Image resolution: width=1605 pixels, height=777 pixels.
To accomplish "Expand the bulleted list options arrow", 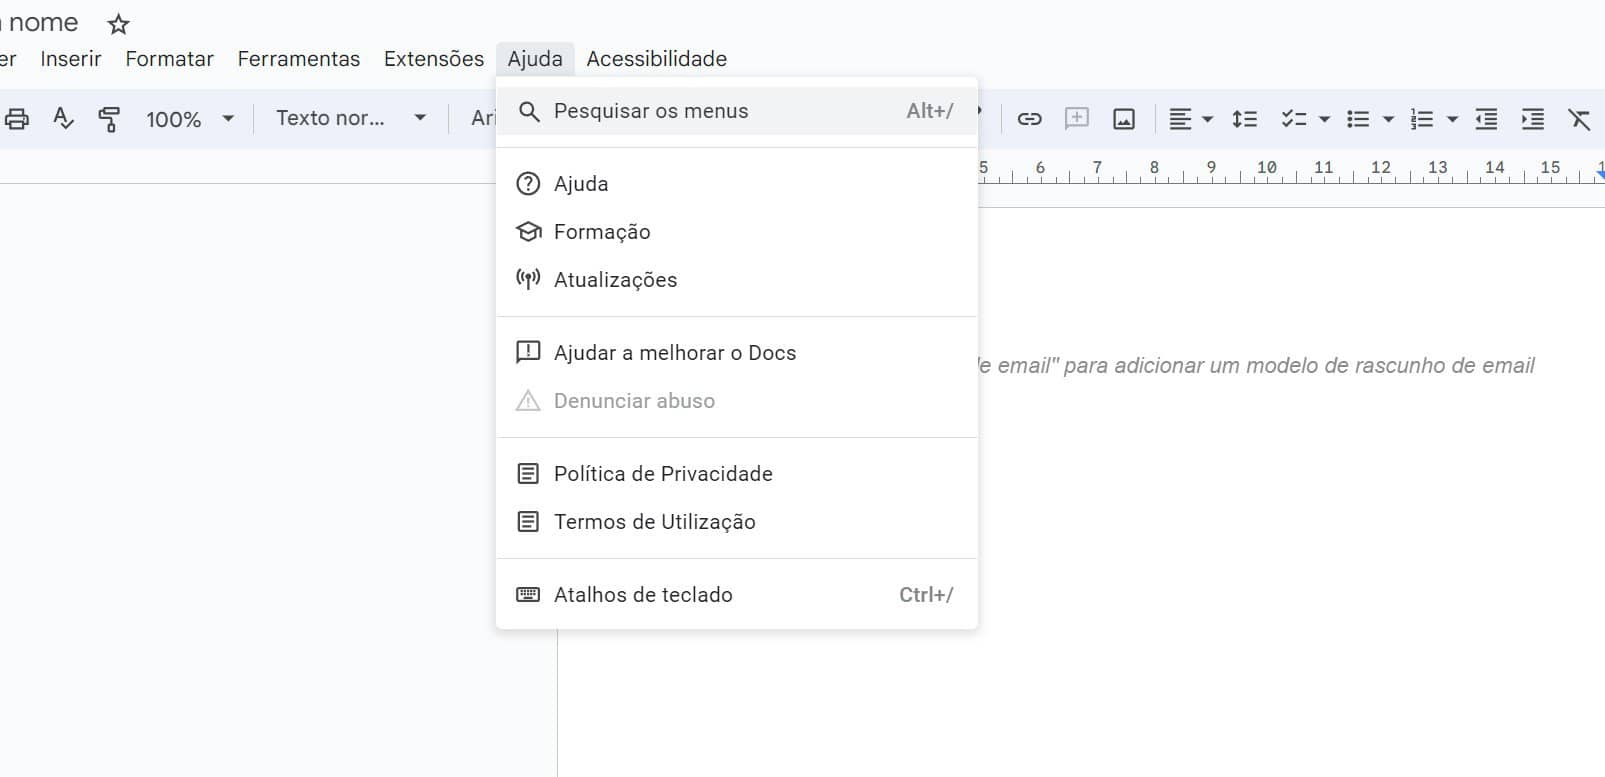I will tap(1388, 119).
